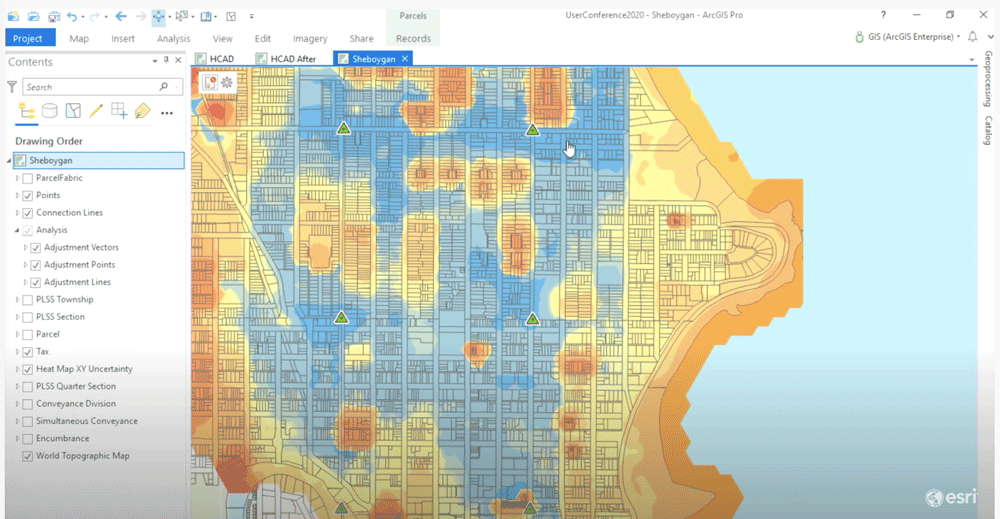Switch to the Insert ribbon tab
This screenshot has height=519, width=1000.
pos(122,38)
